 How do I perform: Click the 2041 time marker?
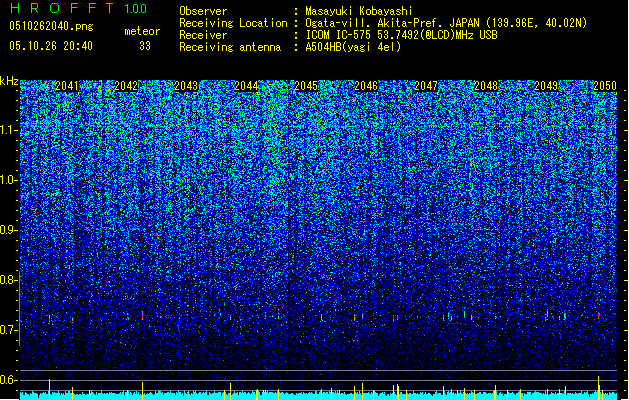[x=67, y=86]
